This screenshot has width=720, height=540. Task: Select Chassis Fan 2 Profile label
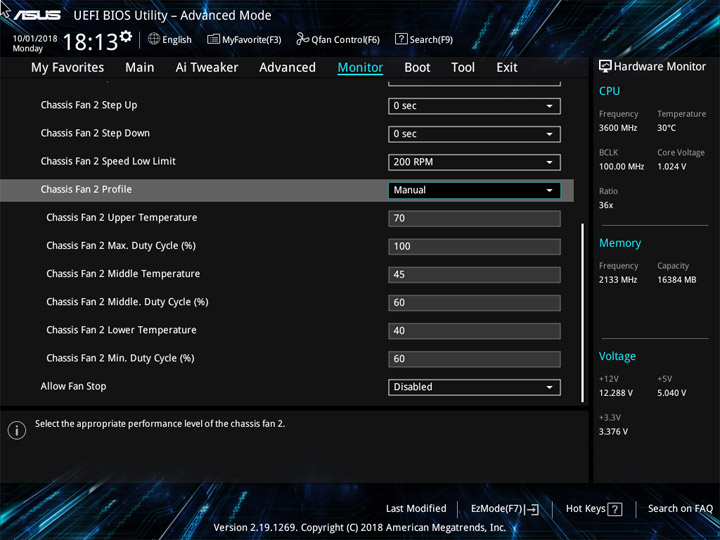(x=86, y=189)
